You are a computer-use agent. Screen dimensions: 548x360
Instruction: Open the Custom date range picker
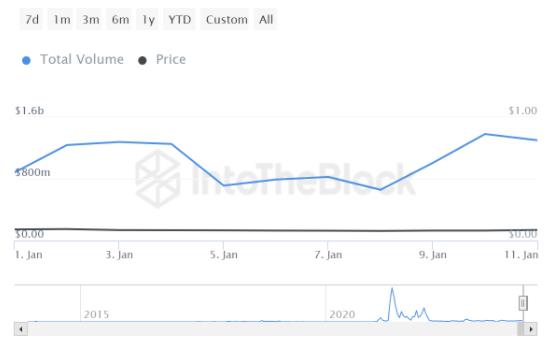click(x=226, y=20)
